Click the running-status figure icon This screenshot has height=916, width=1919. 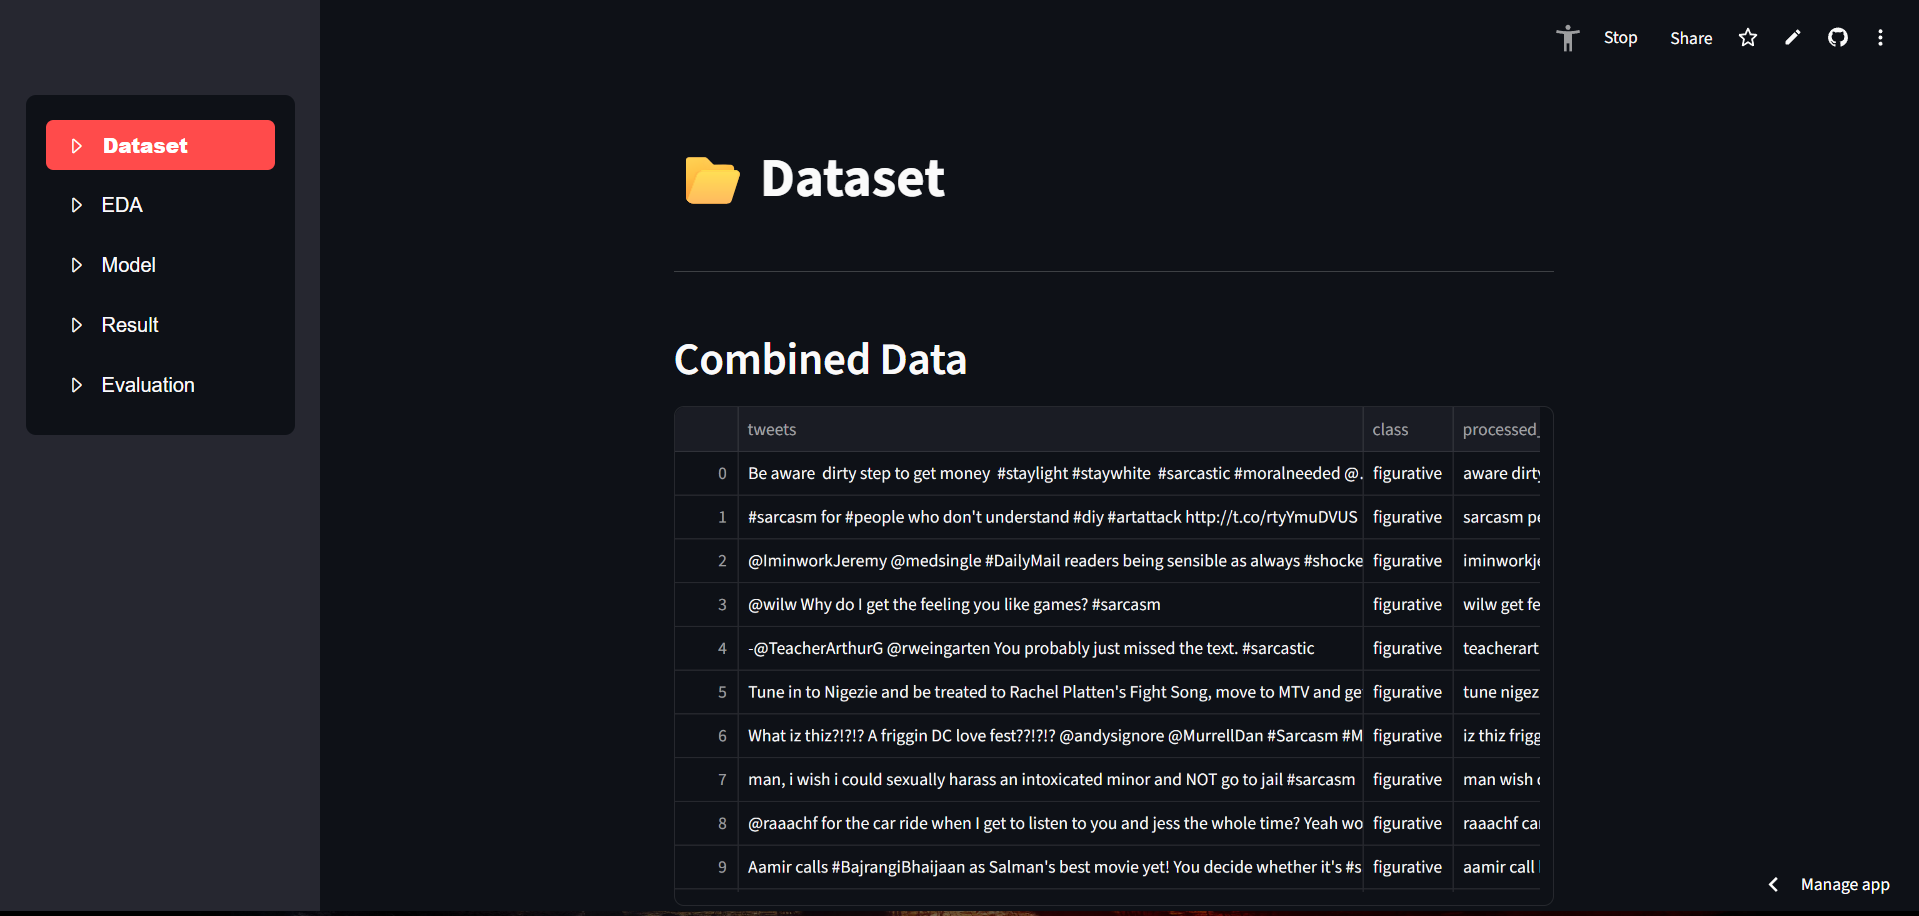[x=1567, y=38]
